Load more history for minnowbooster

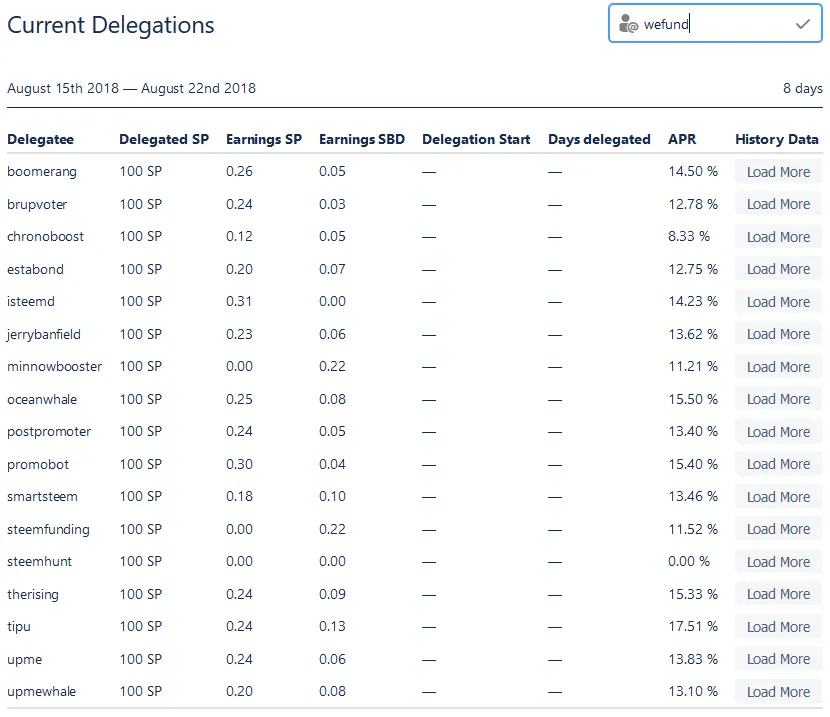(778, 367)
